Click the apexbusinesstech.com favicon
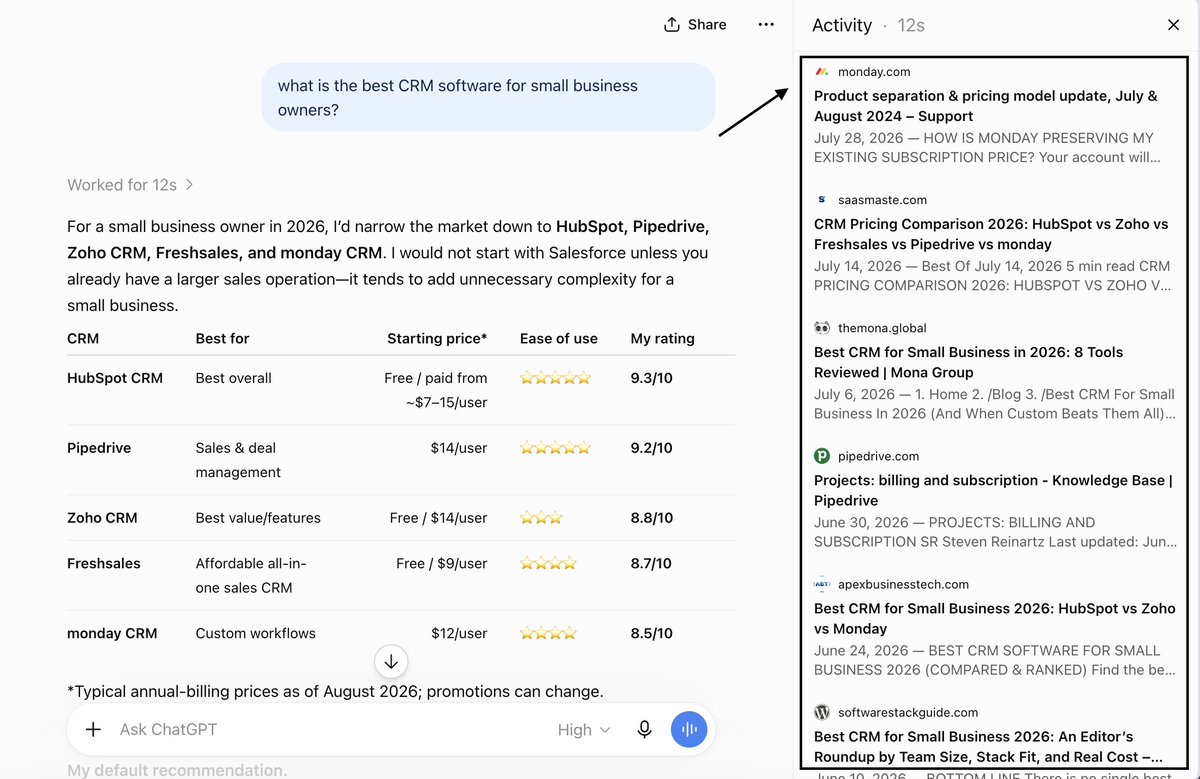1200x779 pixels. [822, 584]
